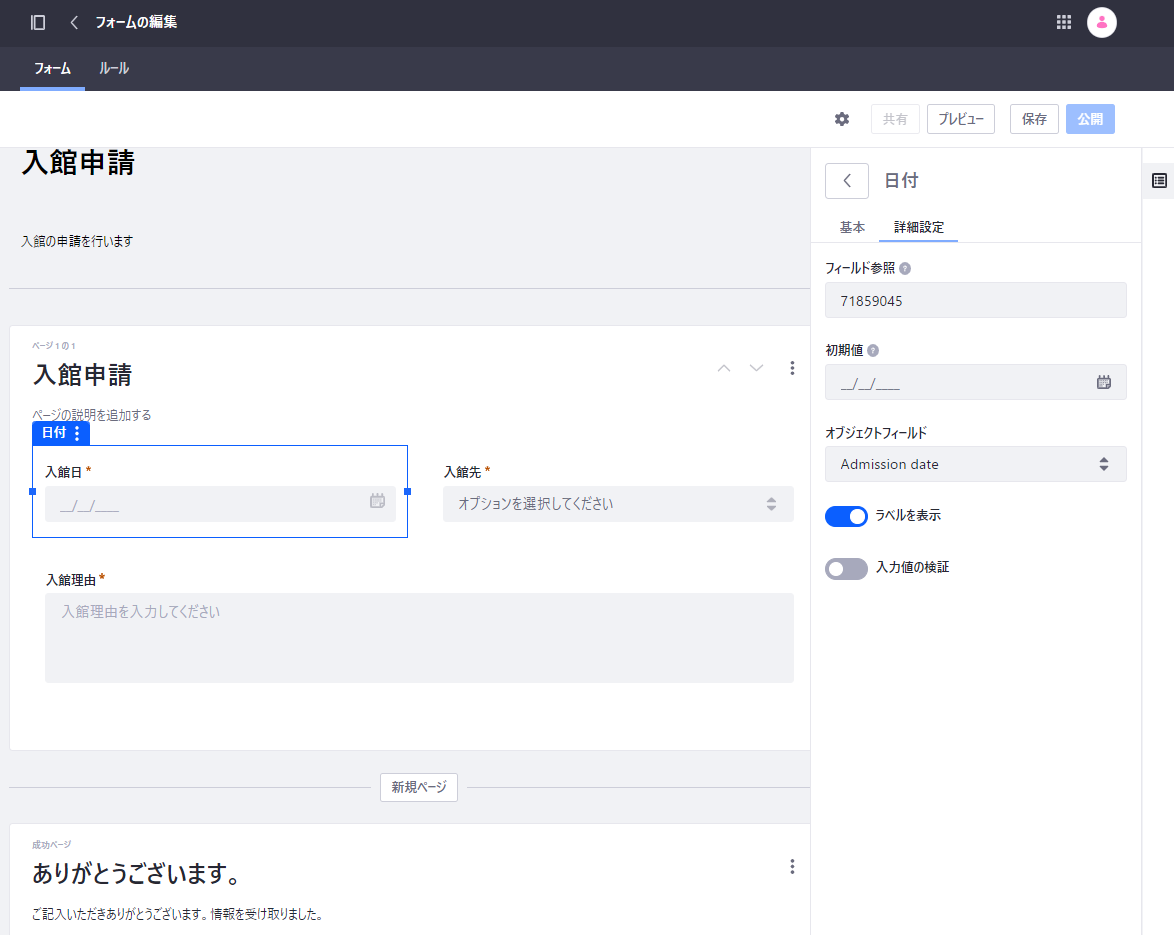Disable the ラベルを表示 toggle
Screen dimensions: 1174x935
pos(846,516)
